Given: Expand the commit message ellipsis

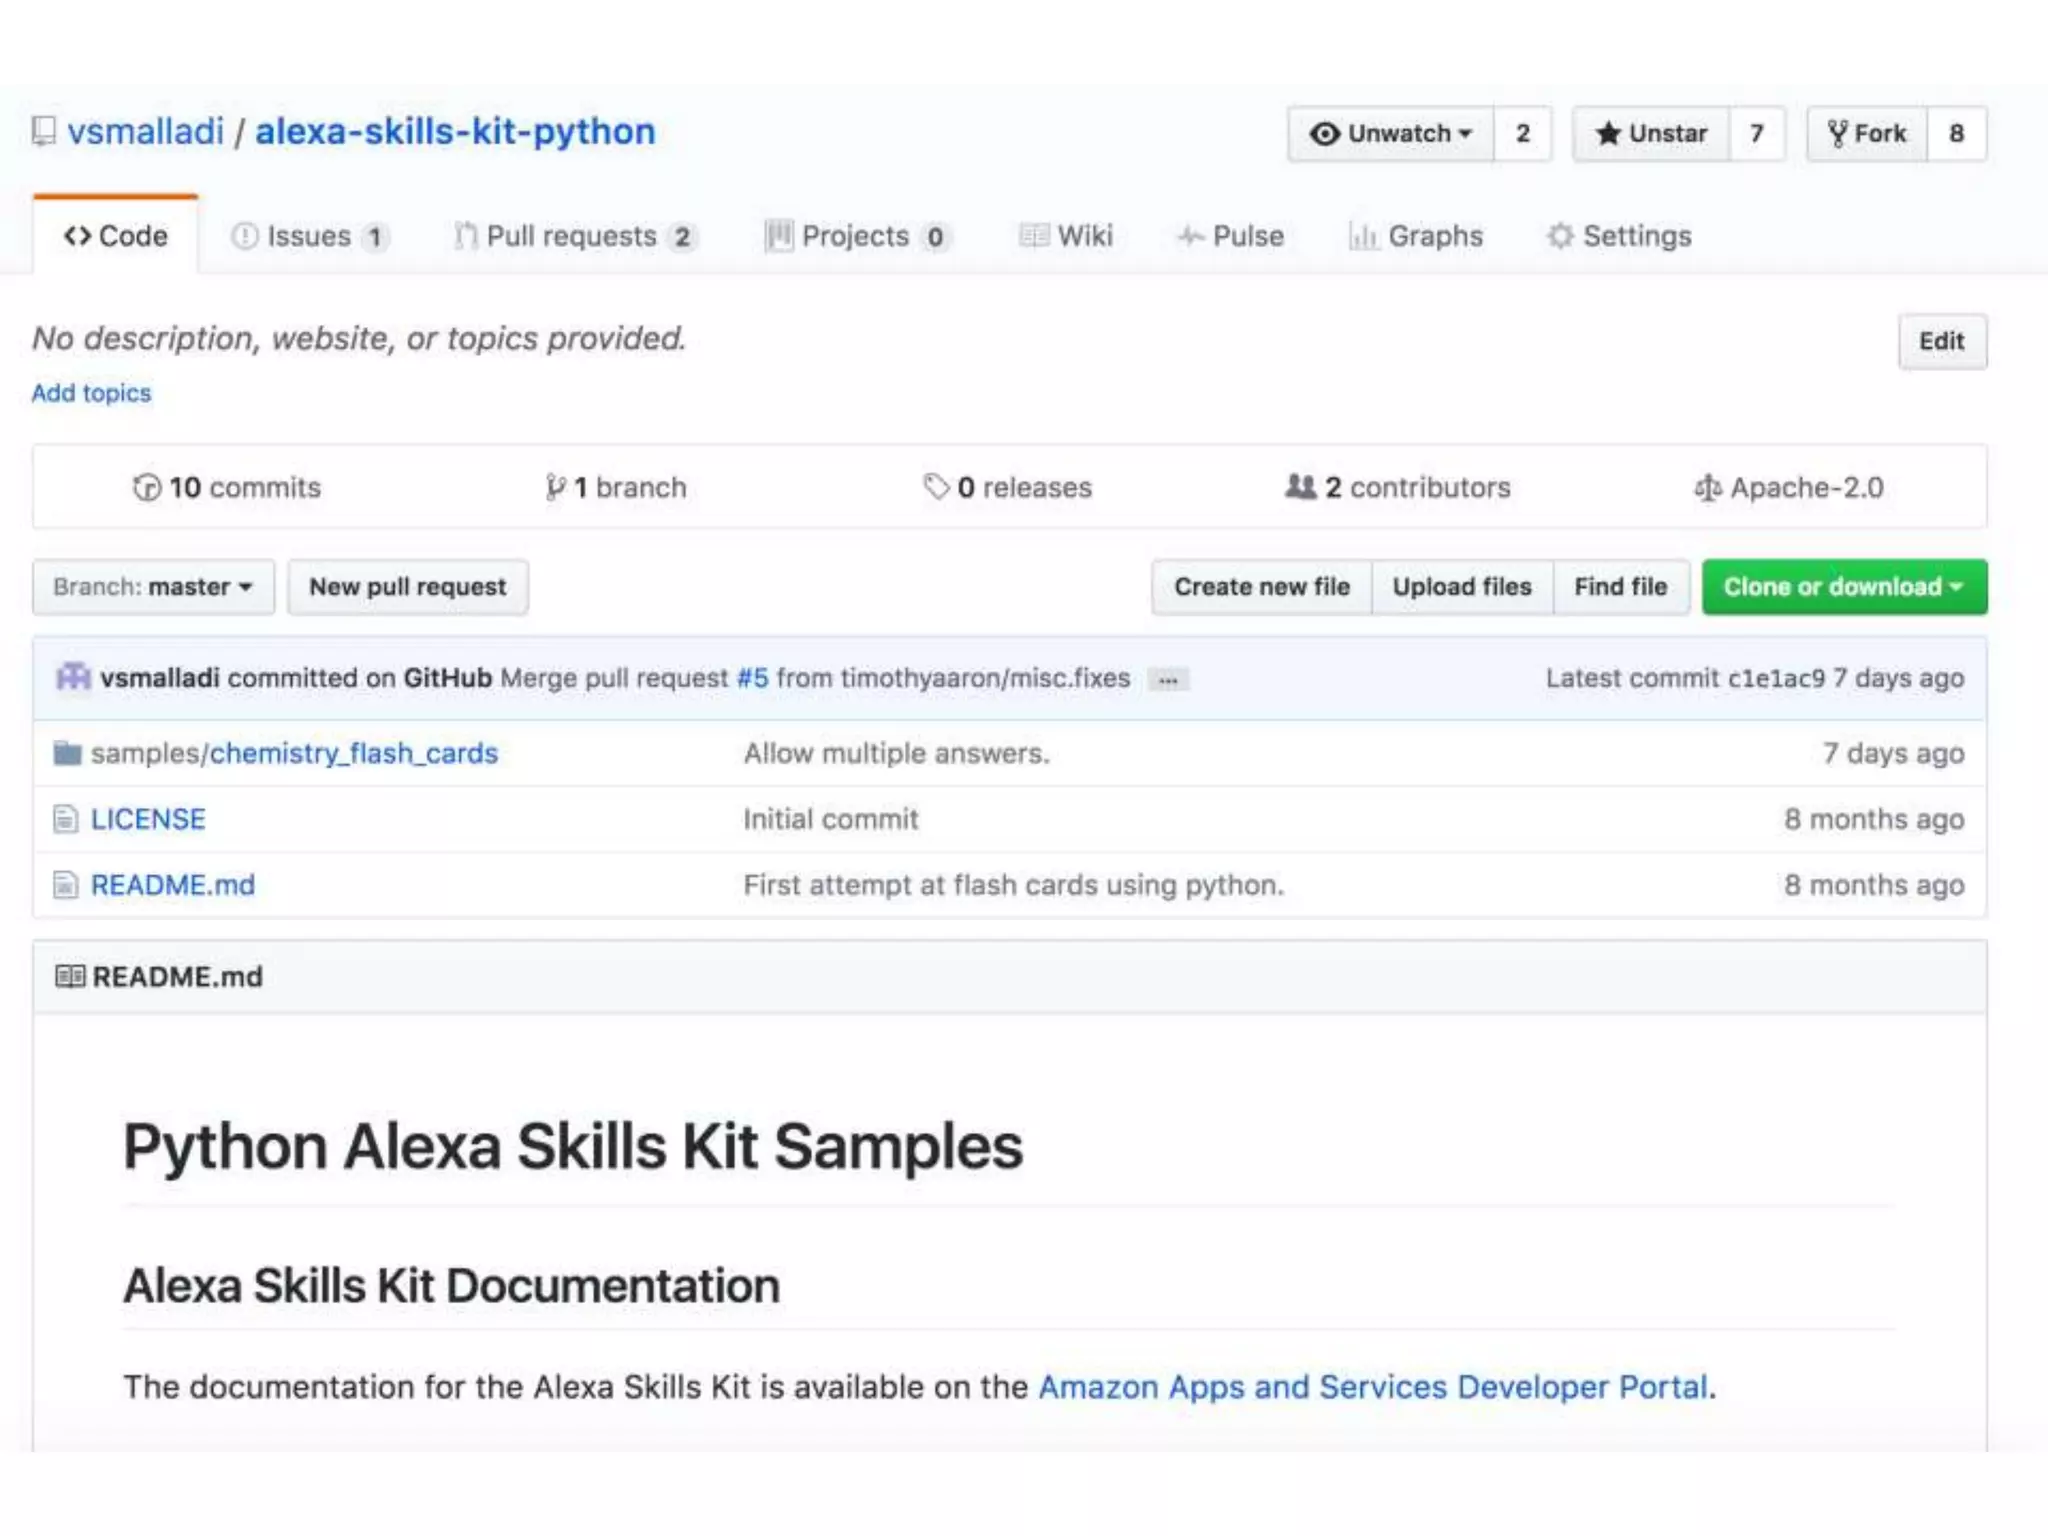Looking at the screenshot, I should coord(1168,680).
